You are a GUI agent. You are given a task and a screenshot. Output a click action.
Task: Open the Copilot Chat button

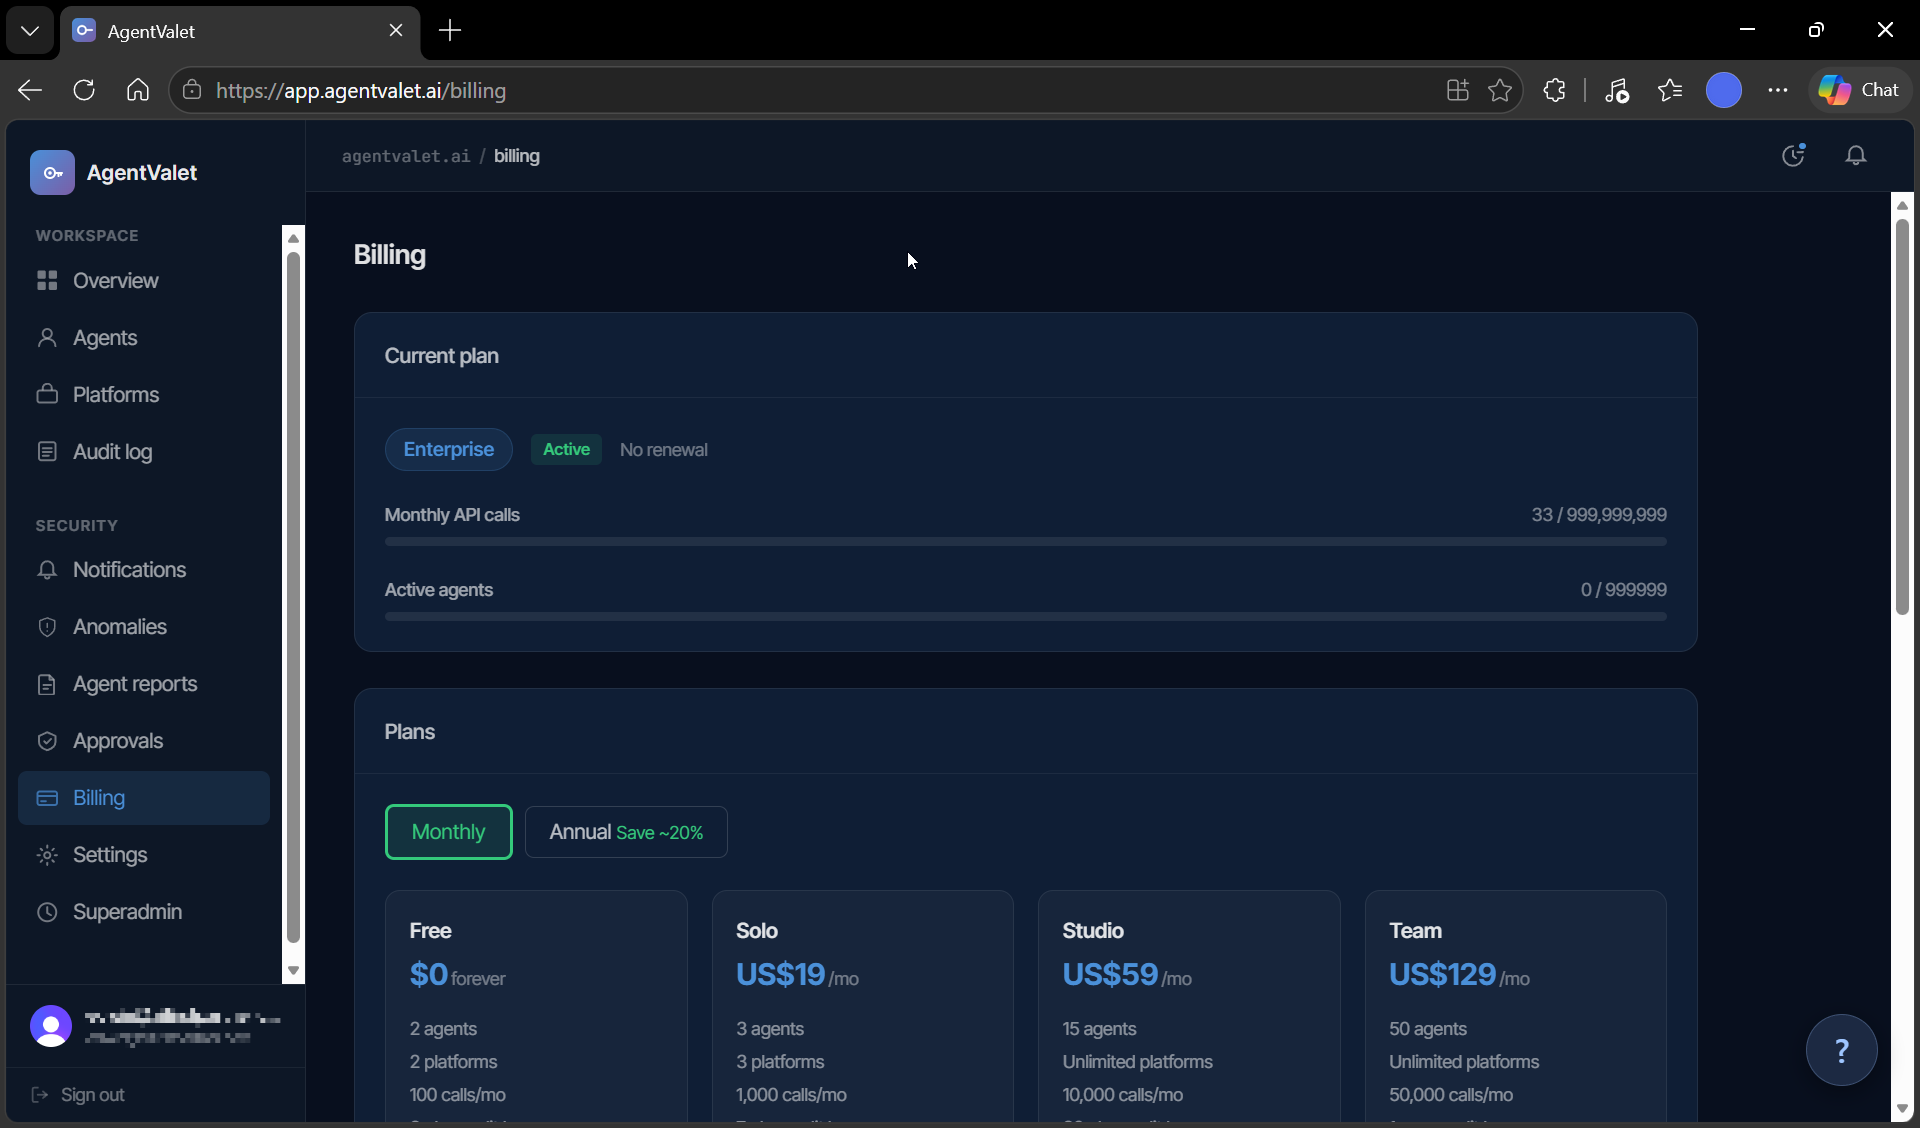coord(1860,91)
